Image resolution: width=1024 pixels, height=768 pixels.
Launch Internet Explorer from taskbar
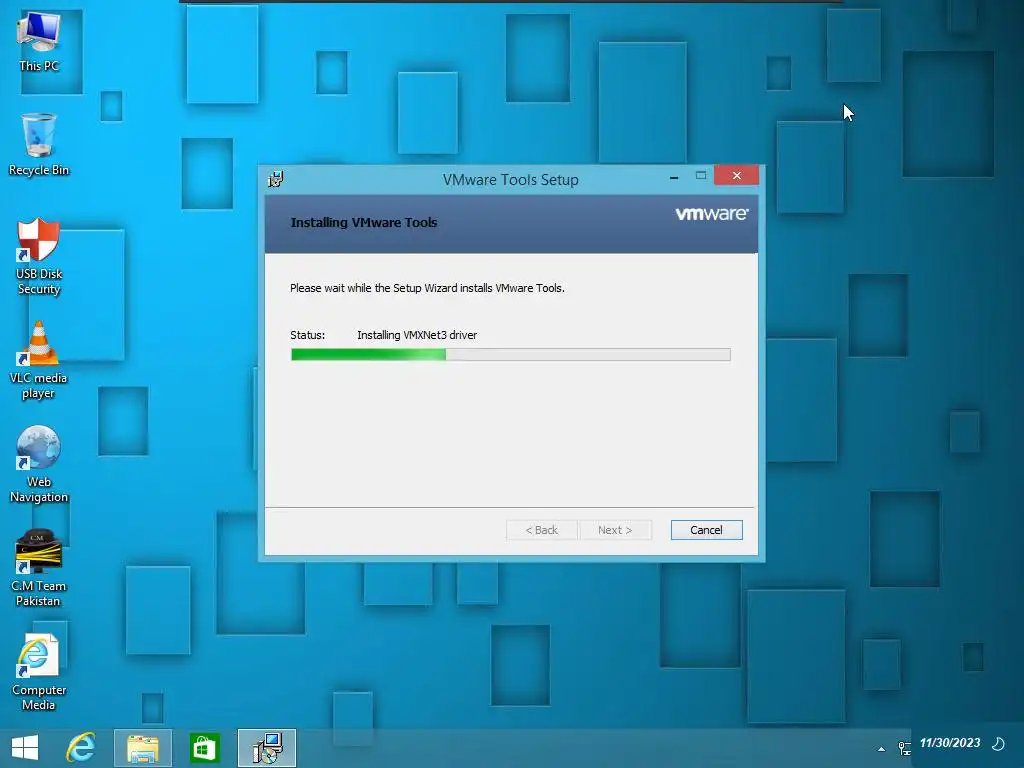(x=81, y=748)
